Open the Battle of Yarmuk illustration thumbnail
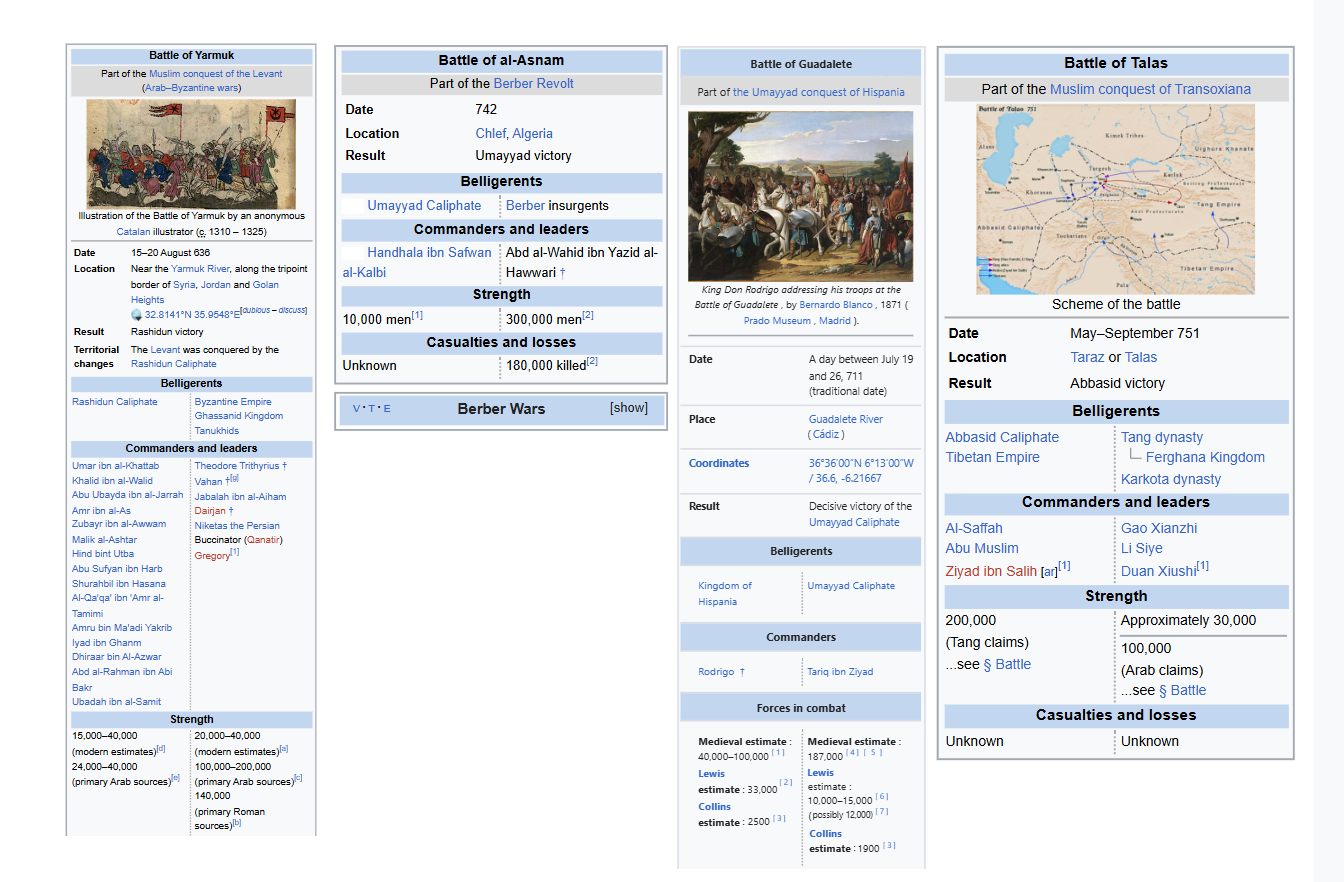Viewport: 1344px width, 882px height. 191,154
